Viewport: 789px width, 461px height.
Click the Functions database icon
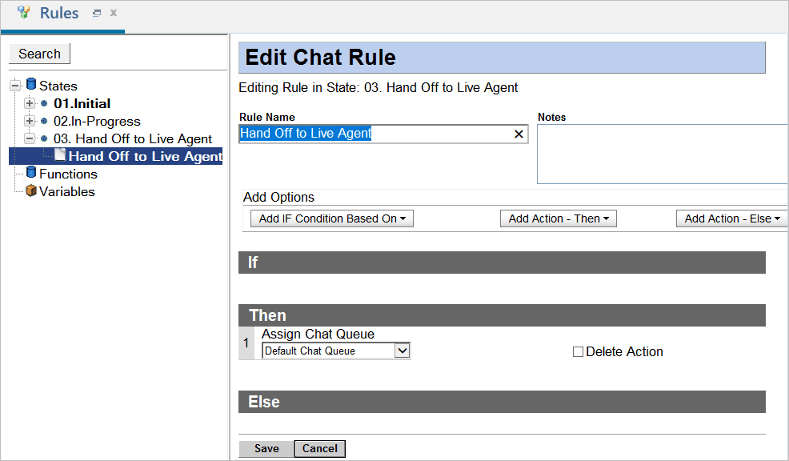pos(31,174)
